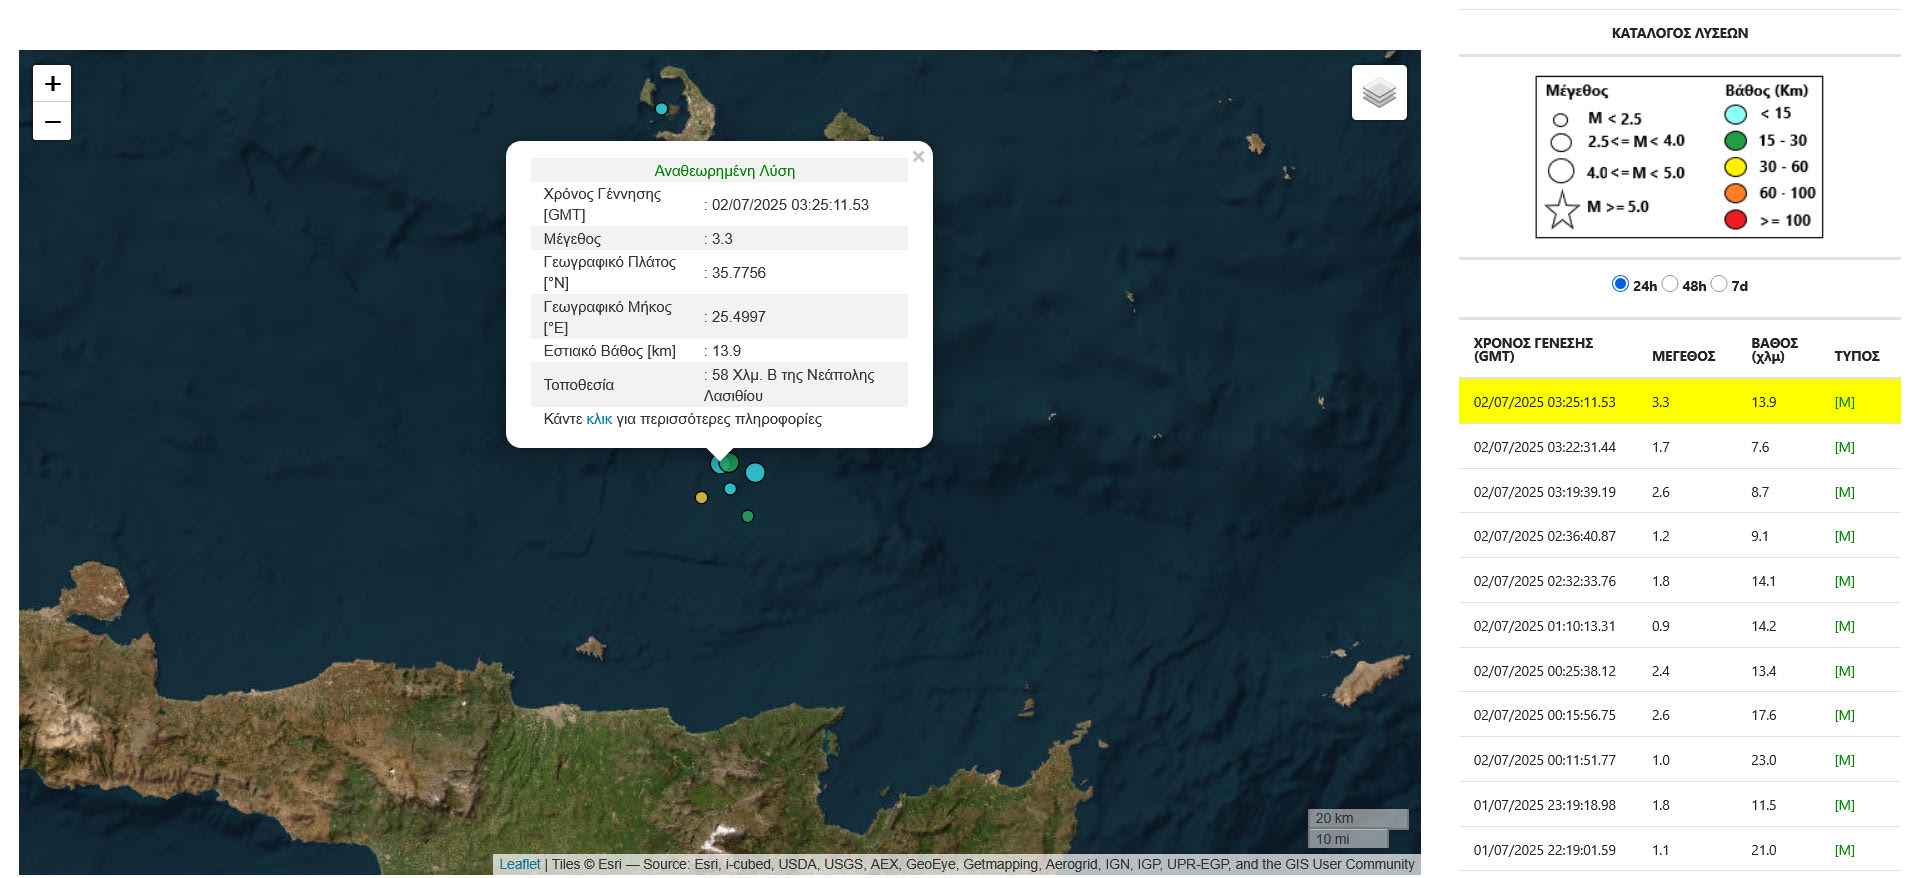The image size is (1920, 878).
Task: Choose the 7d time range option
Action: [1719, 284]
